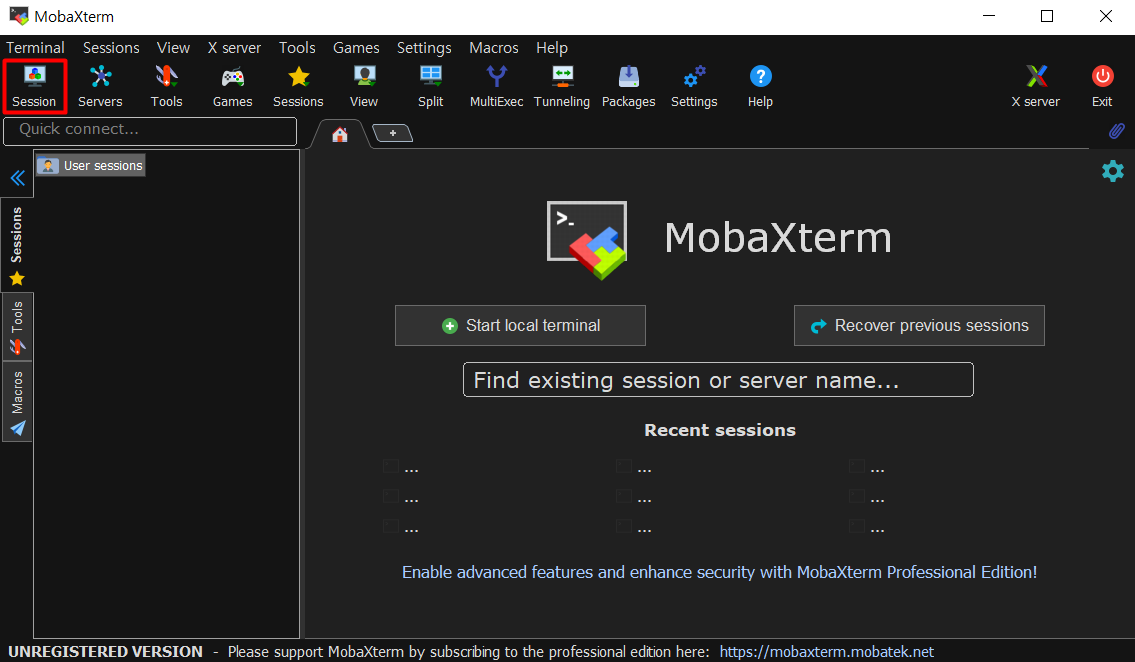Open a new tab with plus button

(x=392, y=133)
